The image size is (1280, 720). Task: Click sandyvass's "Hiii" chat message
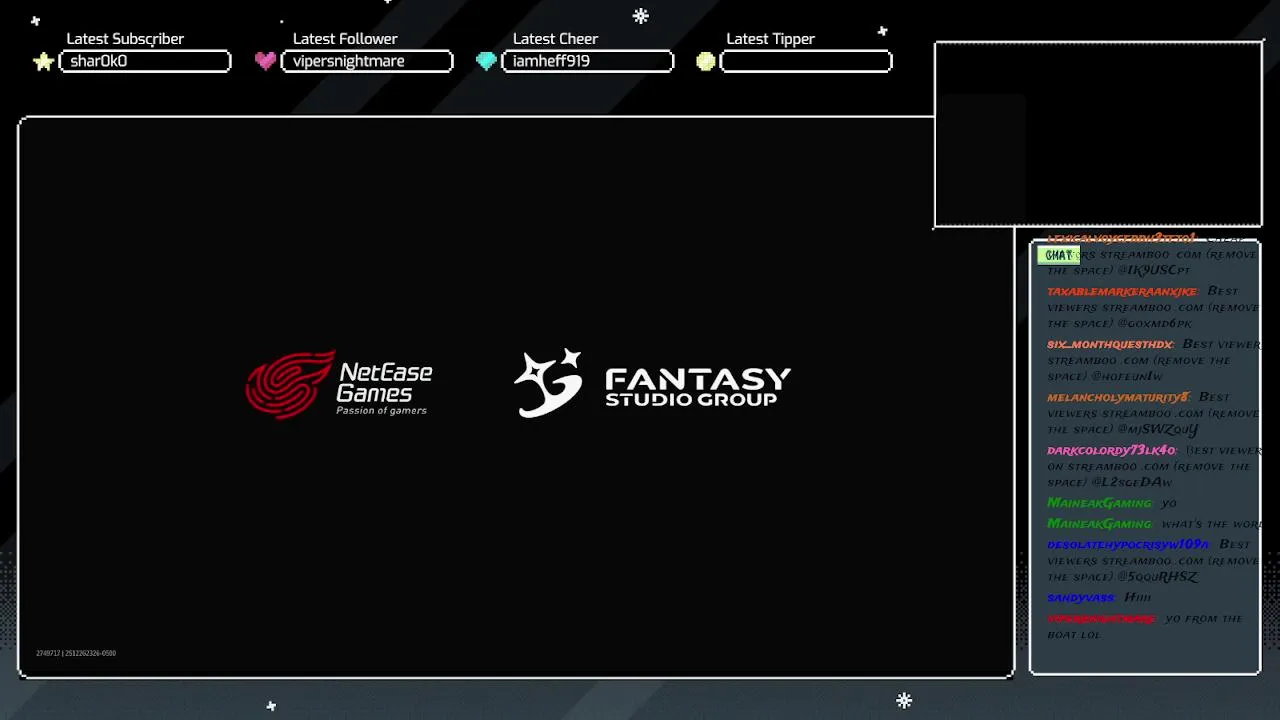[x=1138, y=598]
